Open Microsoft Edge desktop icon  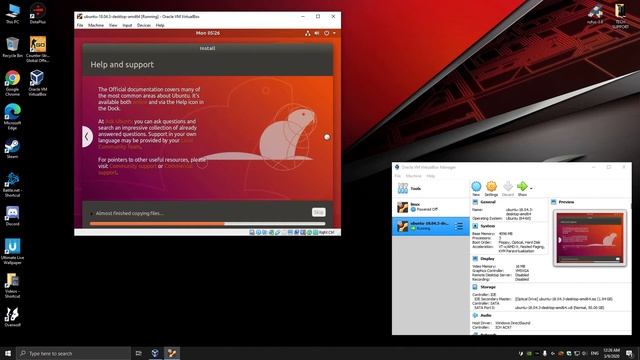(12, 116)
